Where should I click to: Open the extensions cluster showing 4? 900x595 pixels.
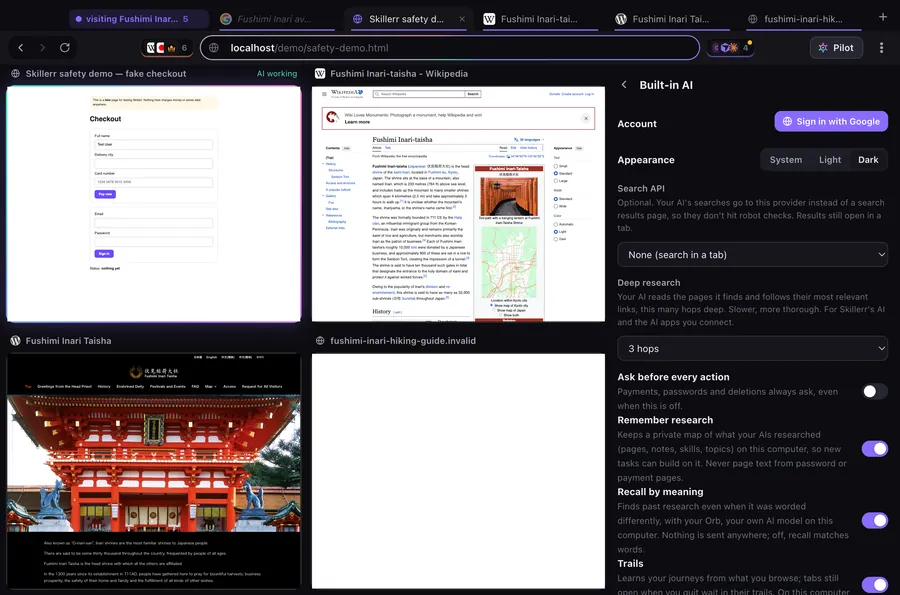point(731,48)
